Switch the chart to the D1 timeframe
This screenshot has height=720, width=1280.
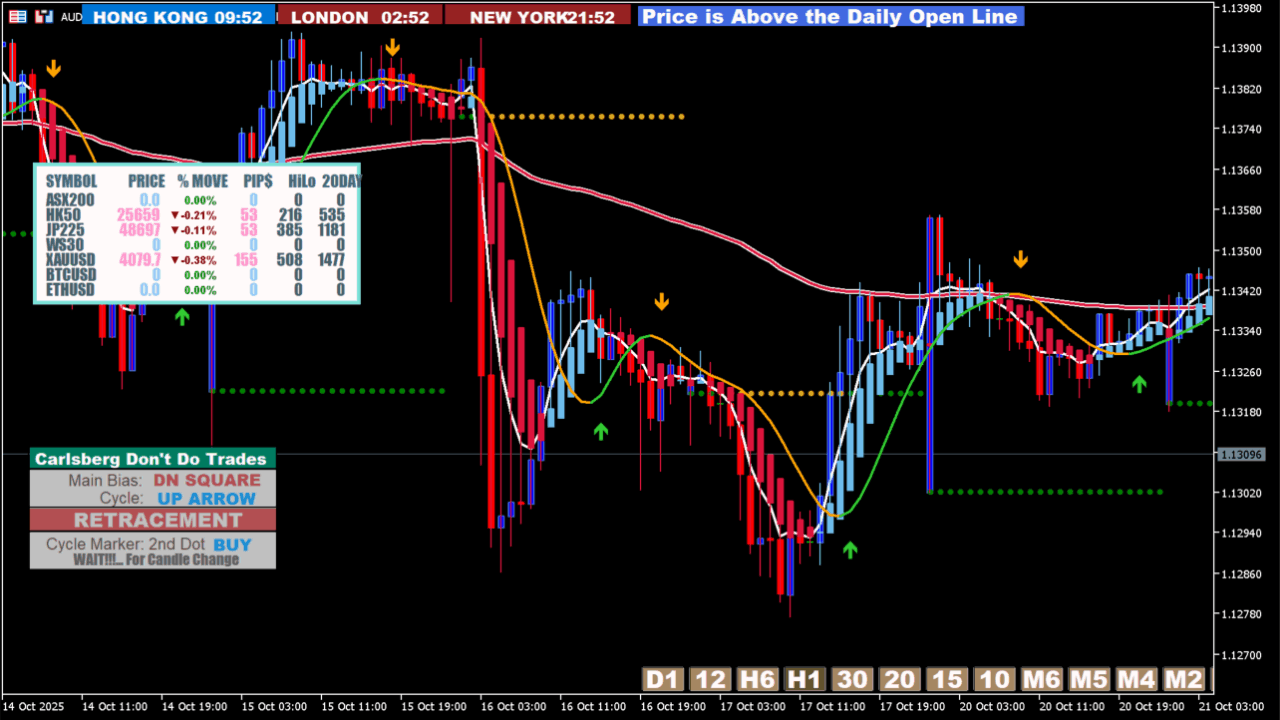[x=661, y=680]
